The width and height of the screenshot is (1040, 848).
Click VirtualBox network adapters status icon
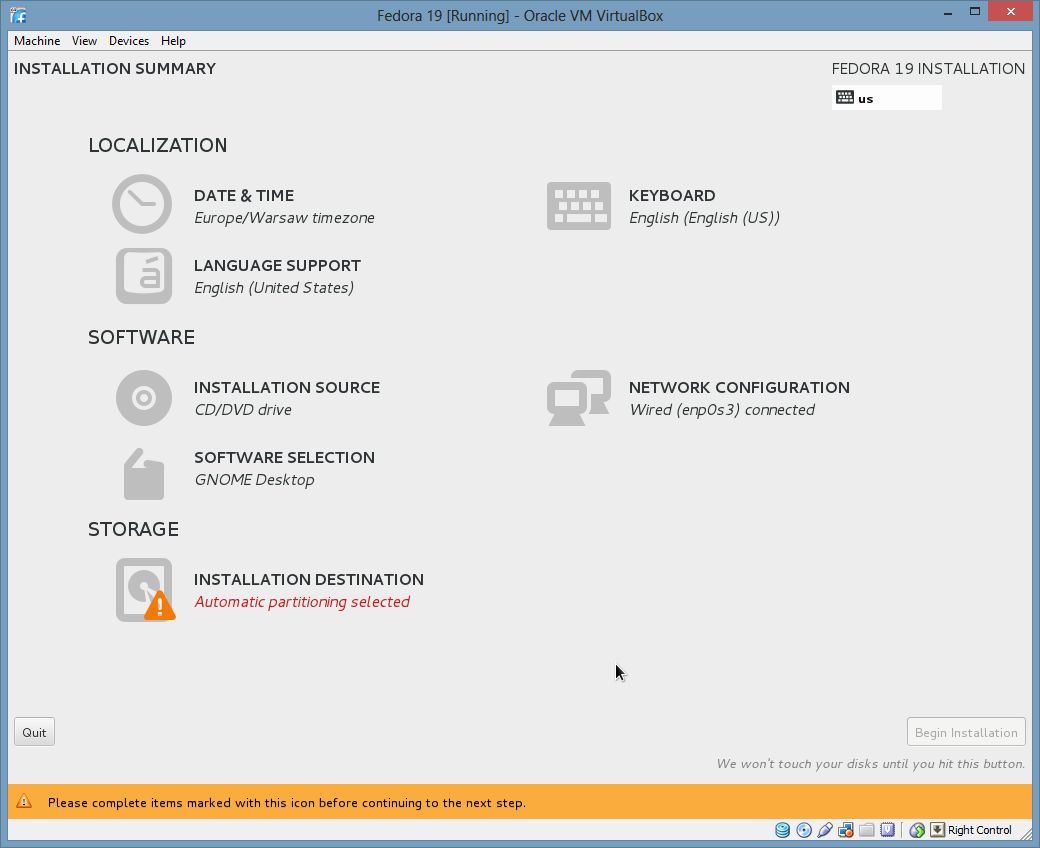click(846, 830)
